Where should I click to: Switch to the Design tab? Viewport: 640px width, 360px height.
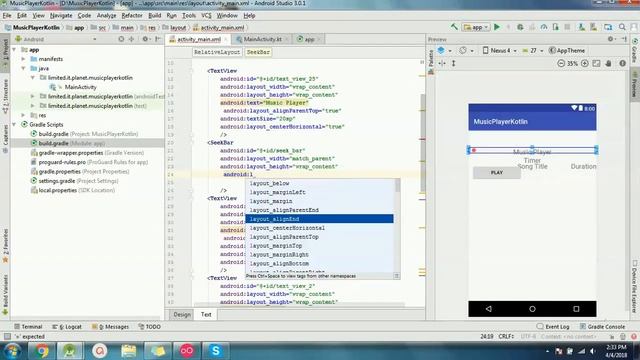[x=182, y=314]
